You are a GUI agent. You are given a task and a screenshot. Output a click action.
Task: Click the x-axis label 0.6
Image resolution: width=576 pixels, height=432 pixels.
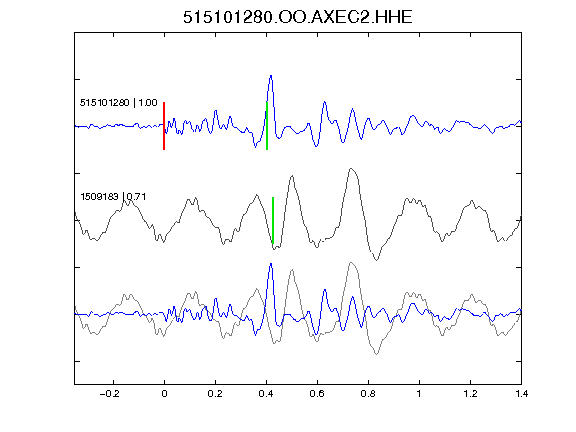(x=317, y=394)
